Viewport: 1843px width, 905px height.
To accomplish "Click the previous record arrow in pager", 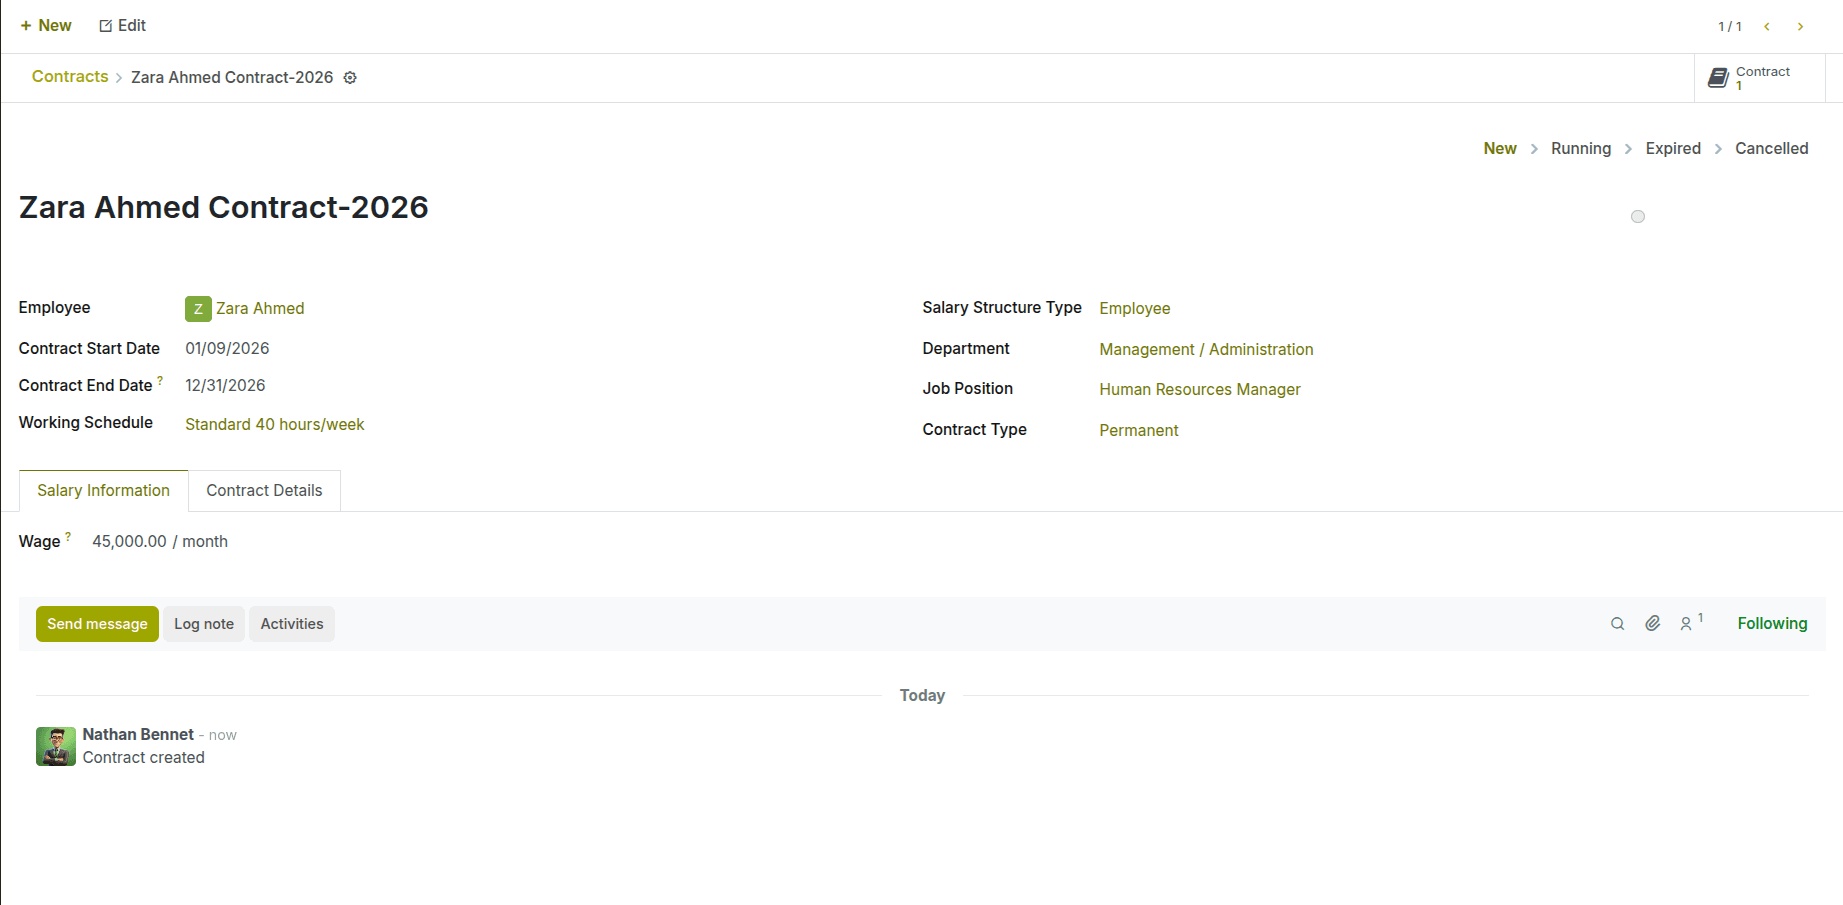I will 1766,26.
